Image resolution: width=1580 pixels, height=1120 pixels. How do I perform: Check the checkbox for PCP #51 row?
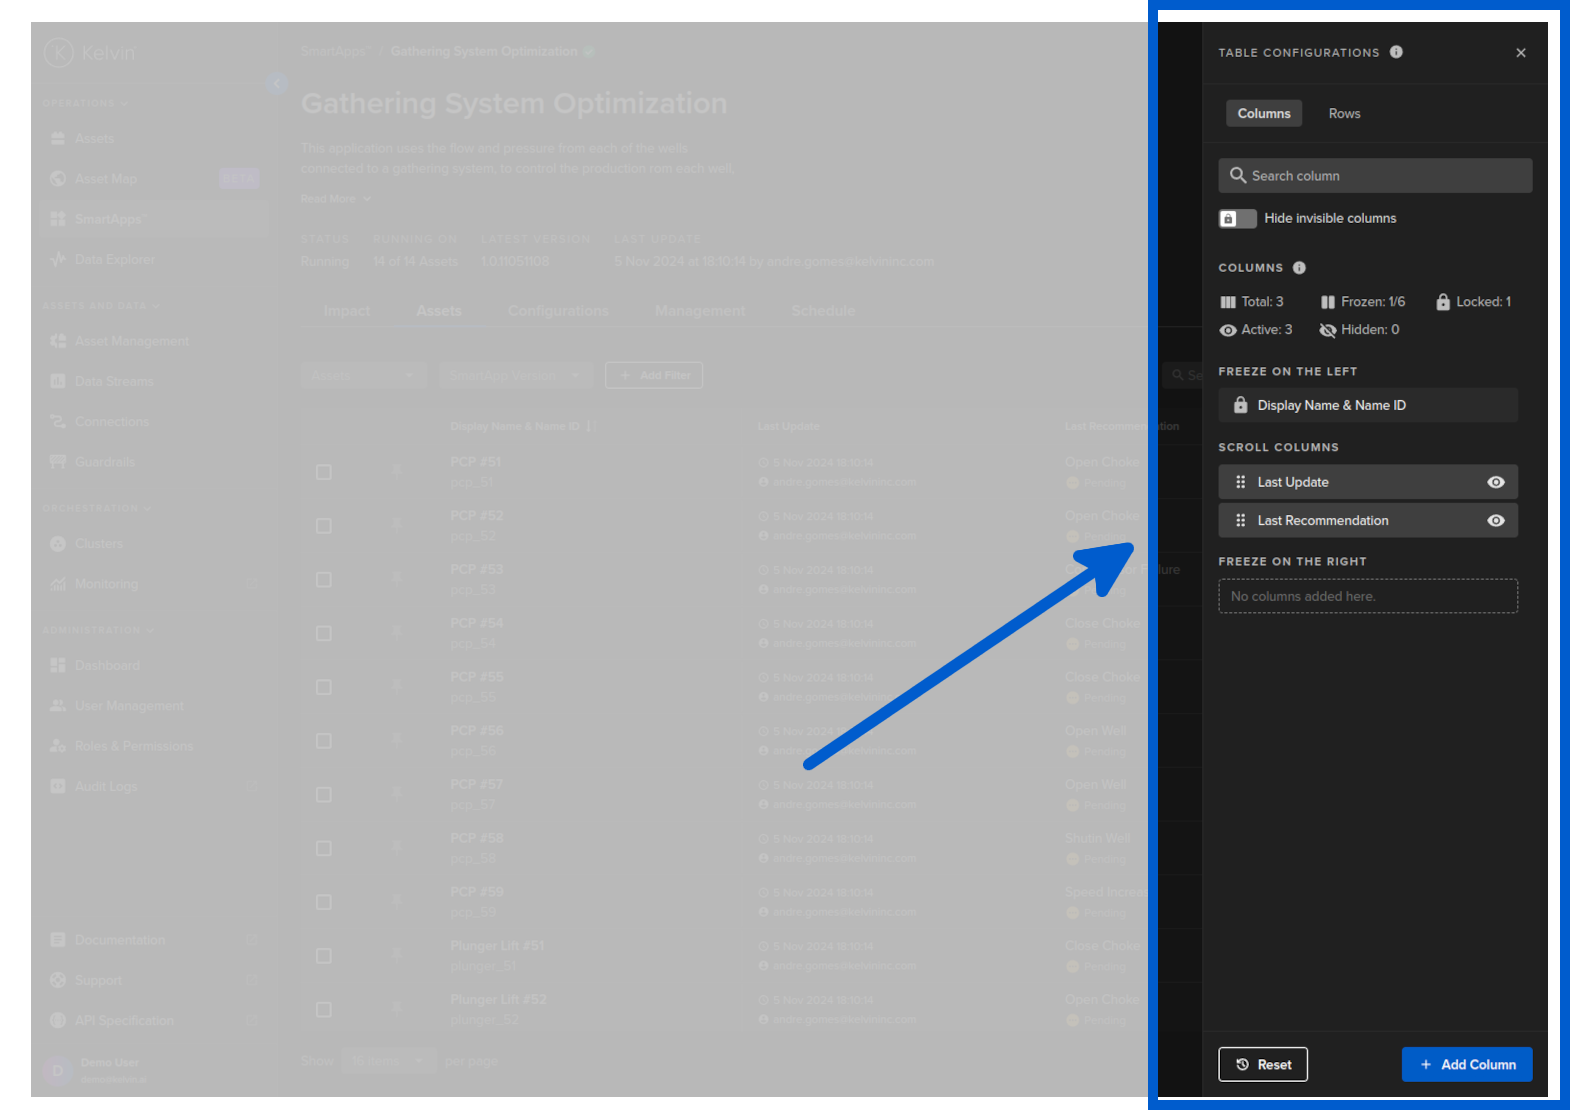pos(324,472)
